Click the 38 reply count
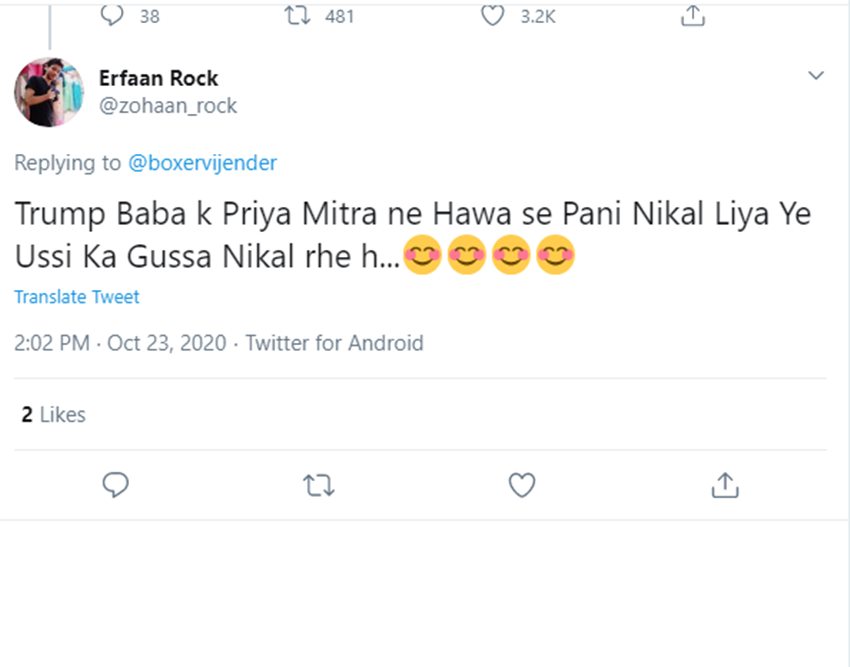Image resolution: width=850 pixels, height=667 pixels. 149,16
